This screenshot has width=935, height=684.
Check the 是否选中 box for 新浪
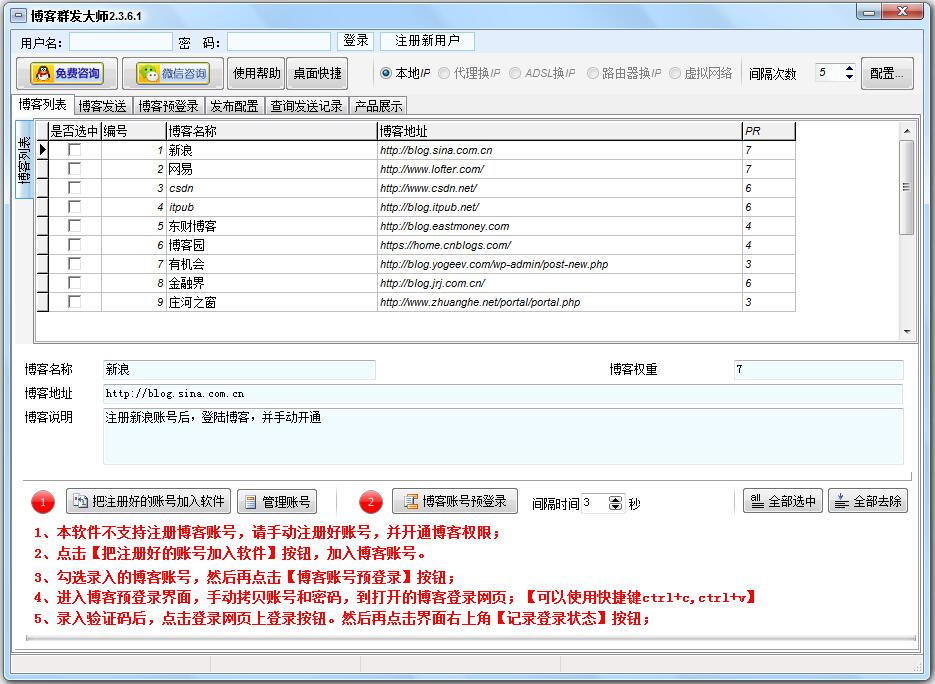tap(75, 150)
